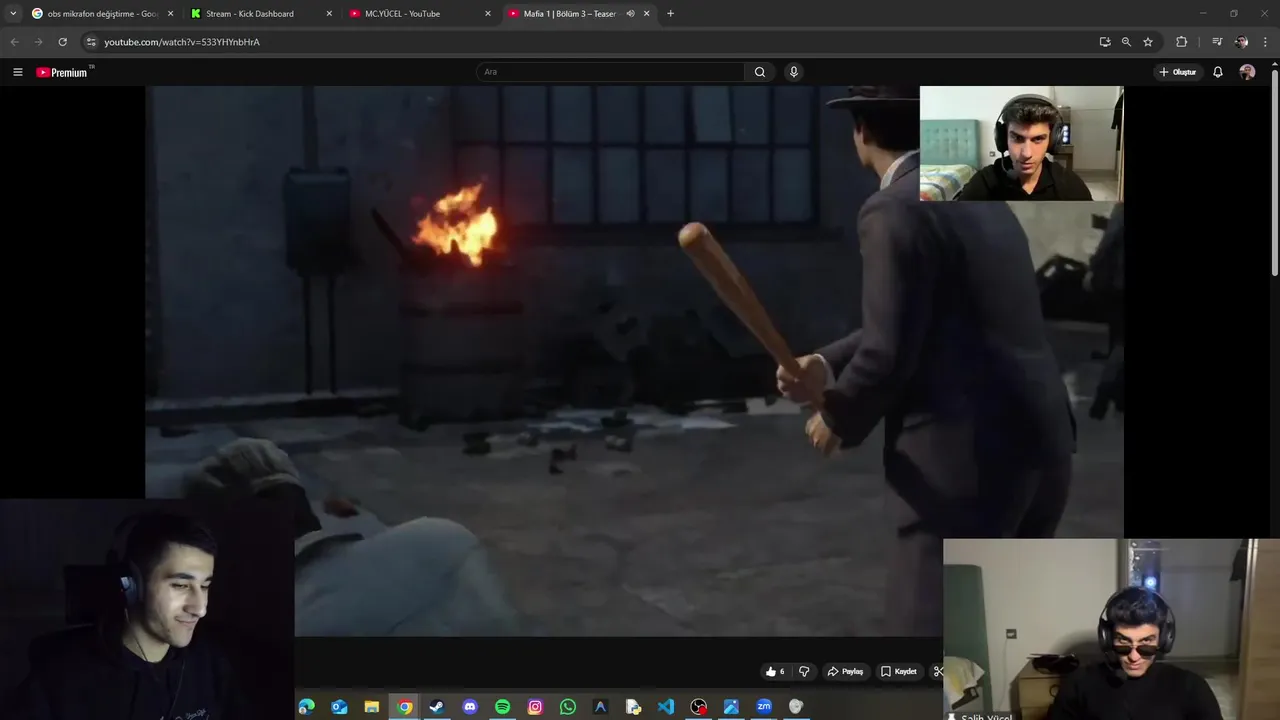
Task: View site information icon in address bar
Action: click(x=91, y=42)
